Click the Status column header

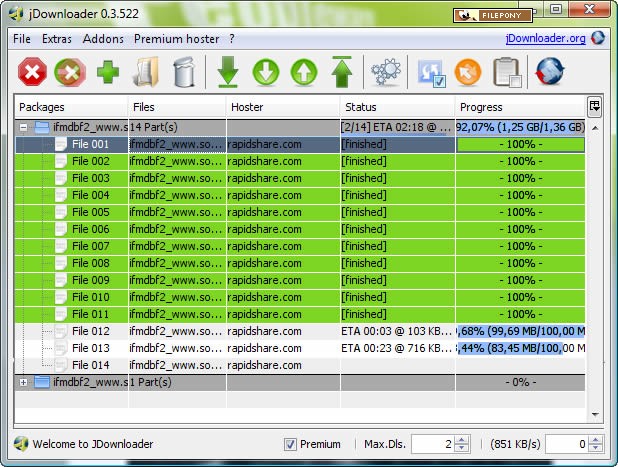pos(397,107)
